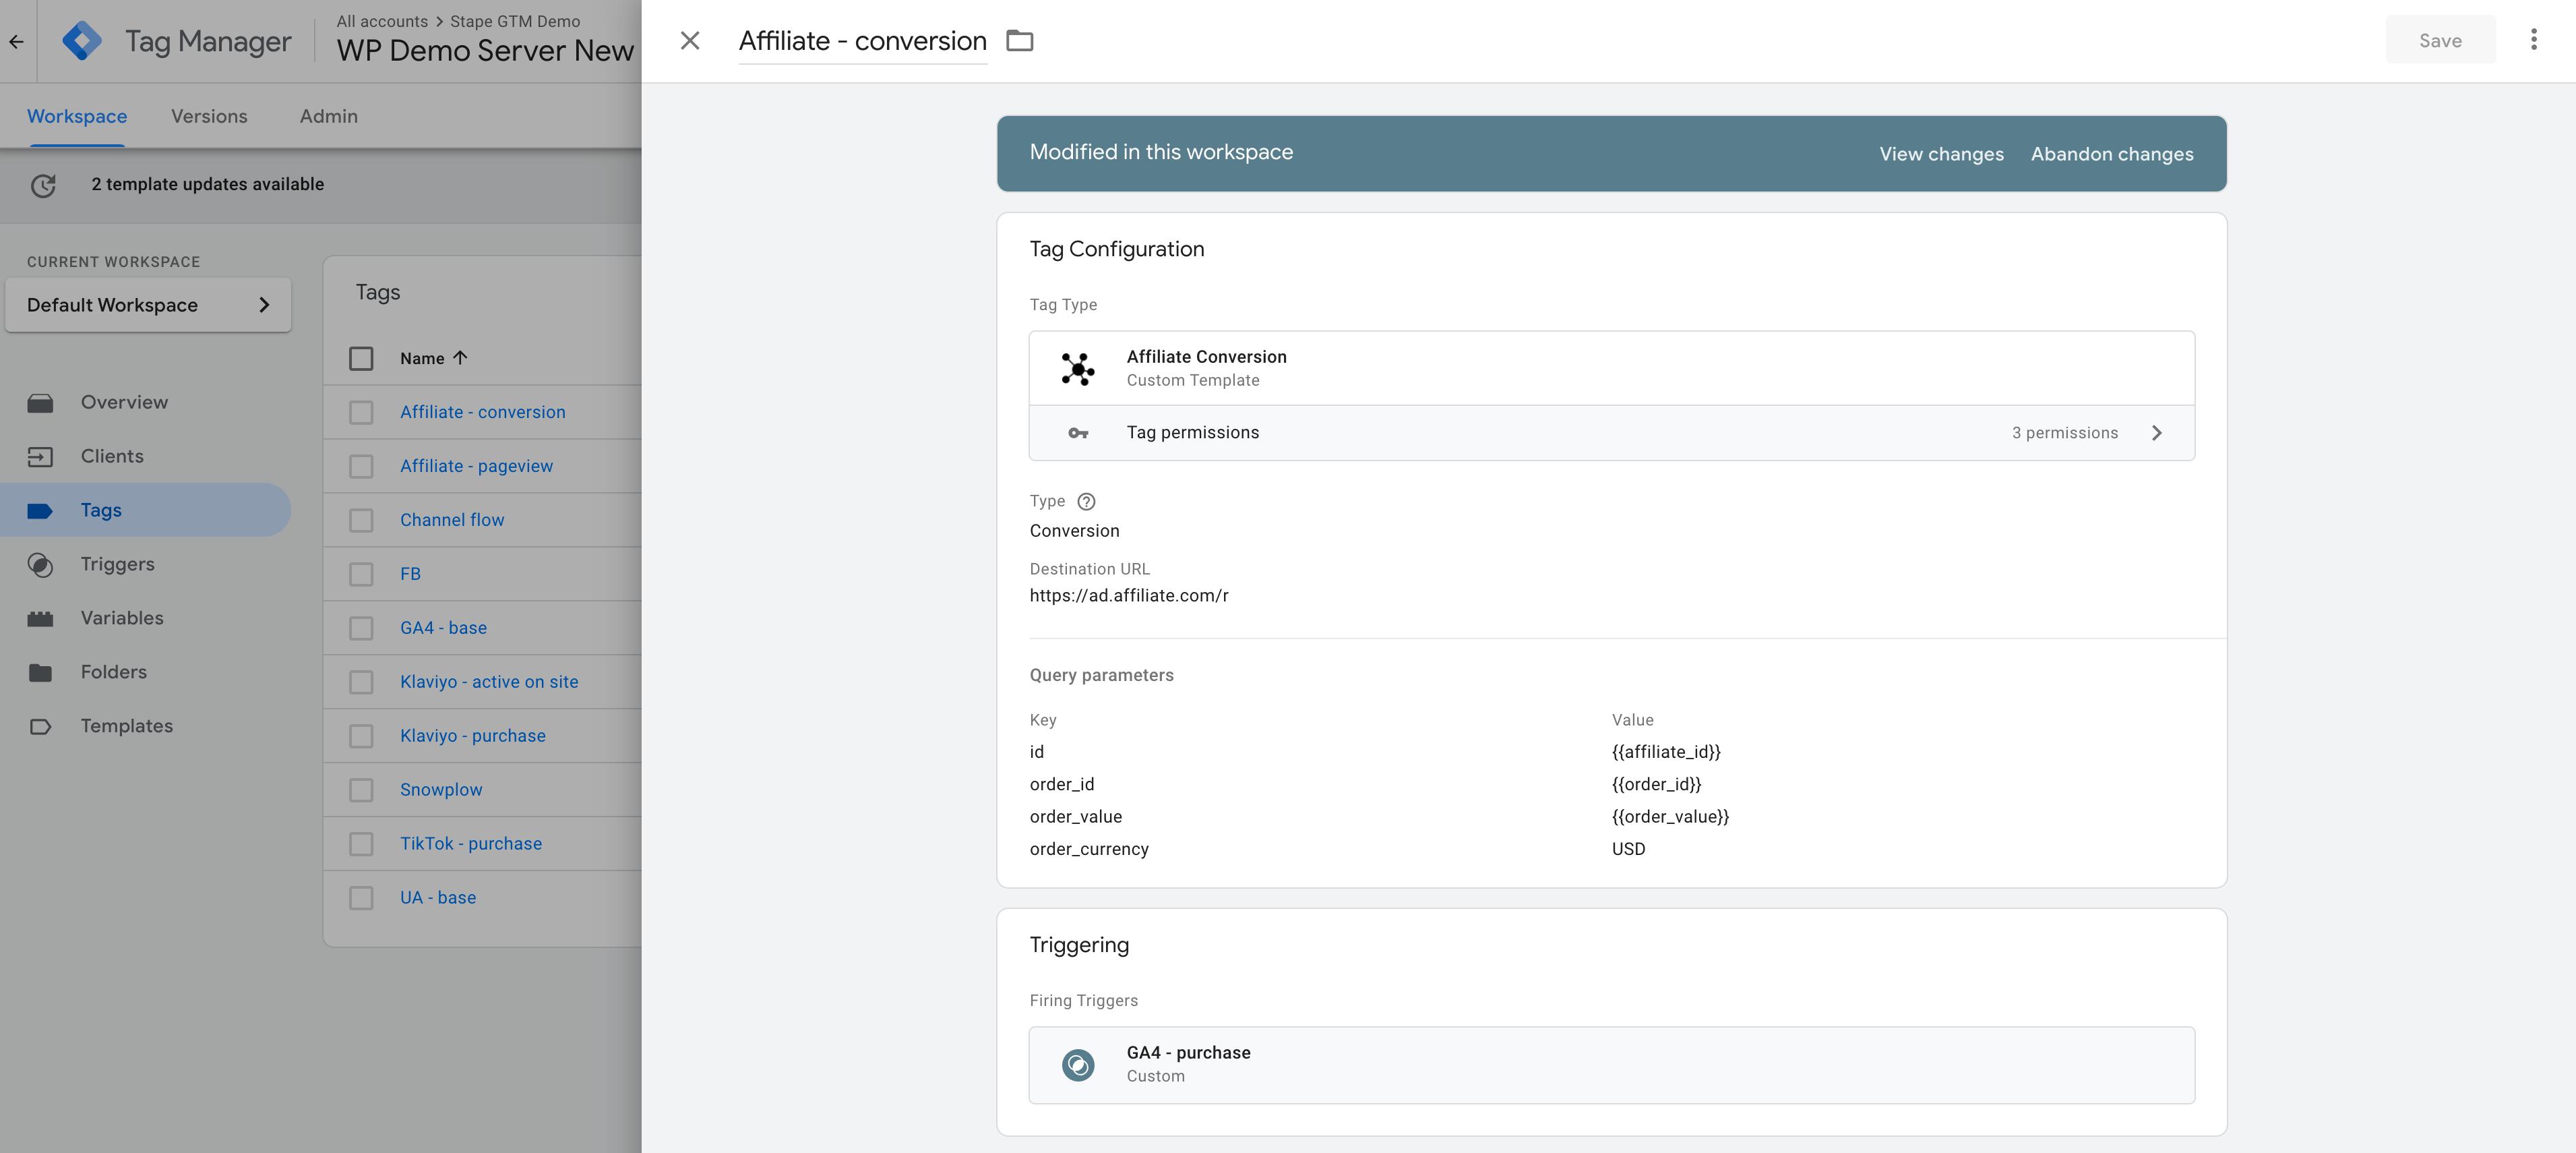This screenshot has width=2576, height=1153.
Task: Click the folder icon beside tag name
Action: point(1019,41)
